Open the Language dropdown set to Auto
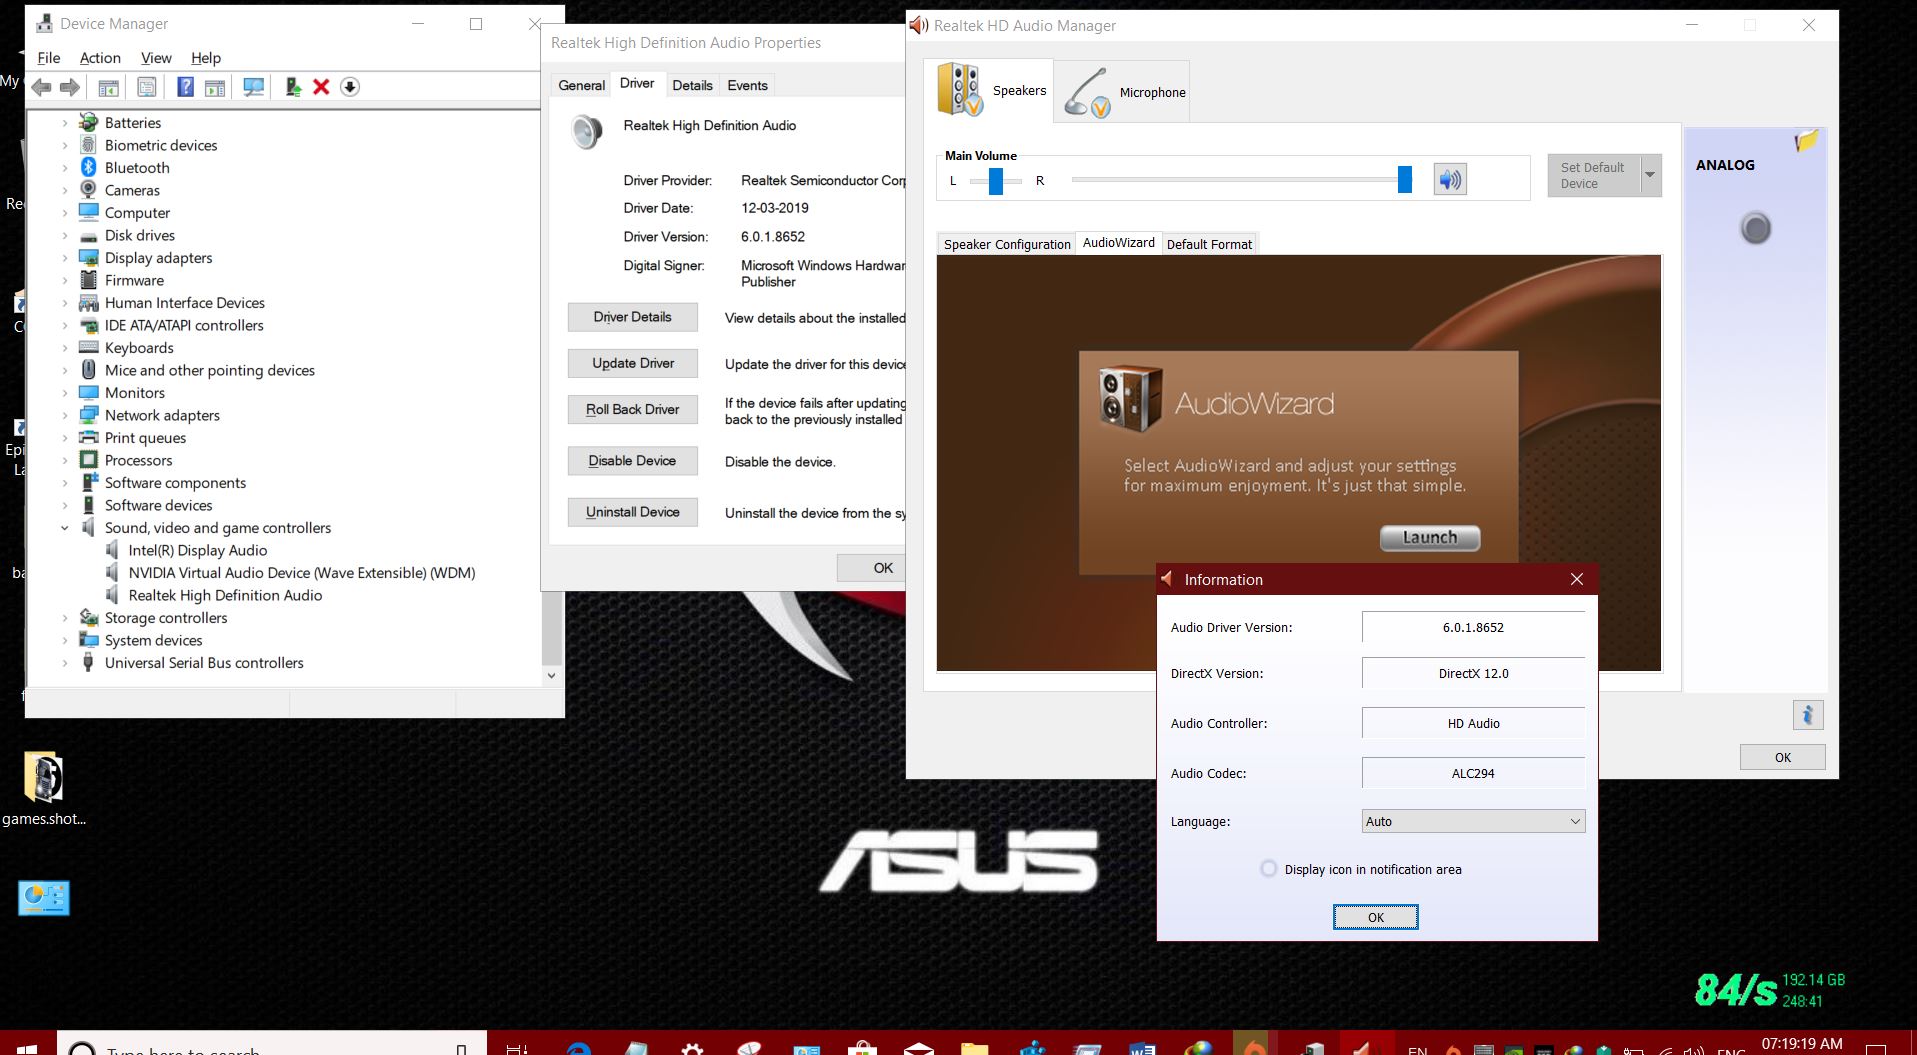Image resolution: width=1917 pixels, height=1055 pixels. [1472, 821]
